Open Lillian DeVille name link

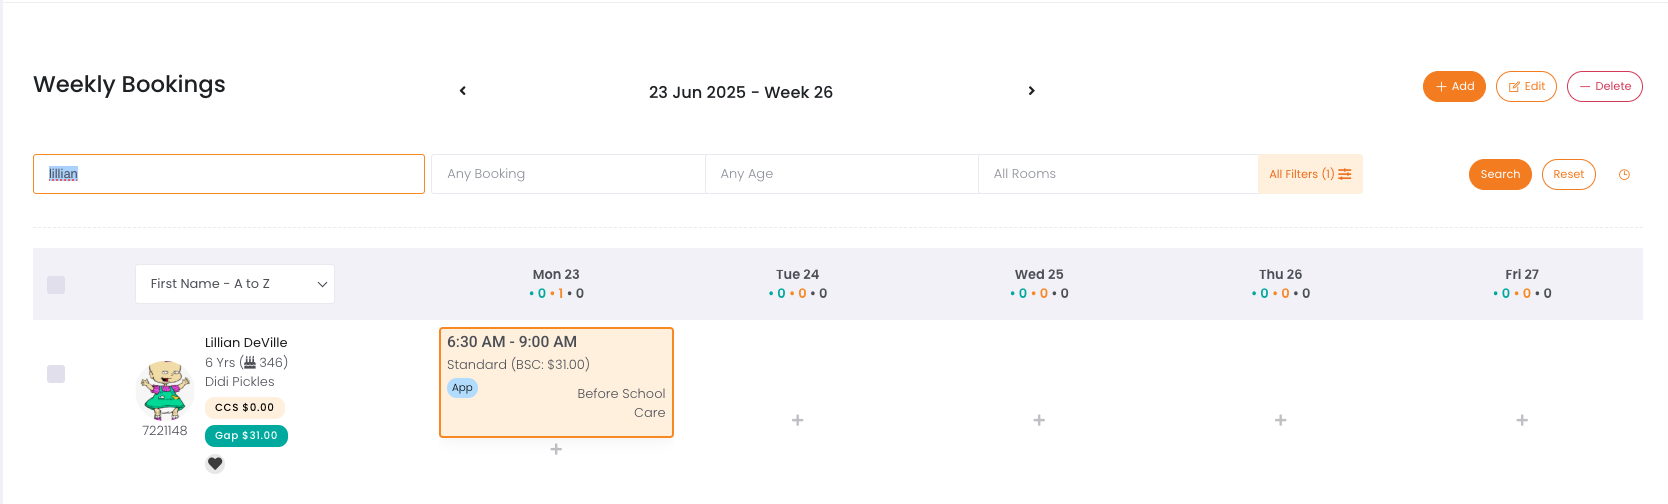pos(246,342)
